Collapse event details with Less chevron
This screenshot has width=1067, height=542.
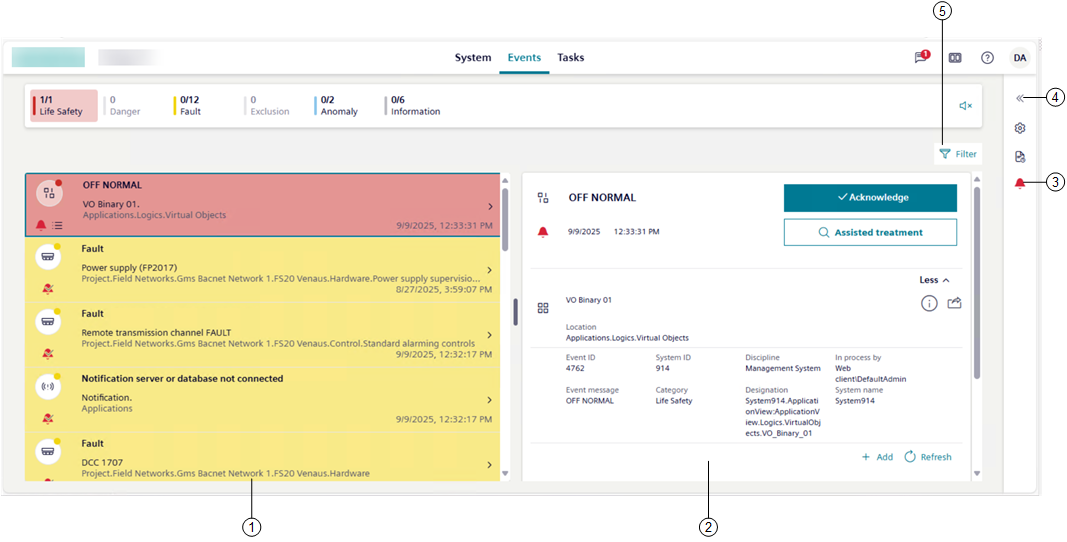(934, 280)
